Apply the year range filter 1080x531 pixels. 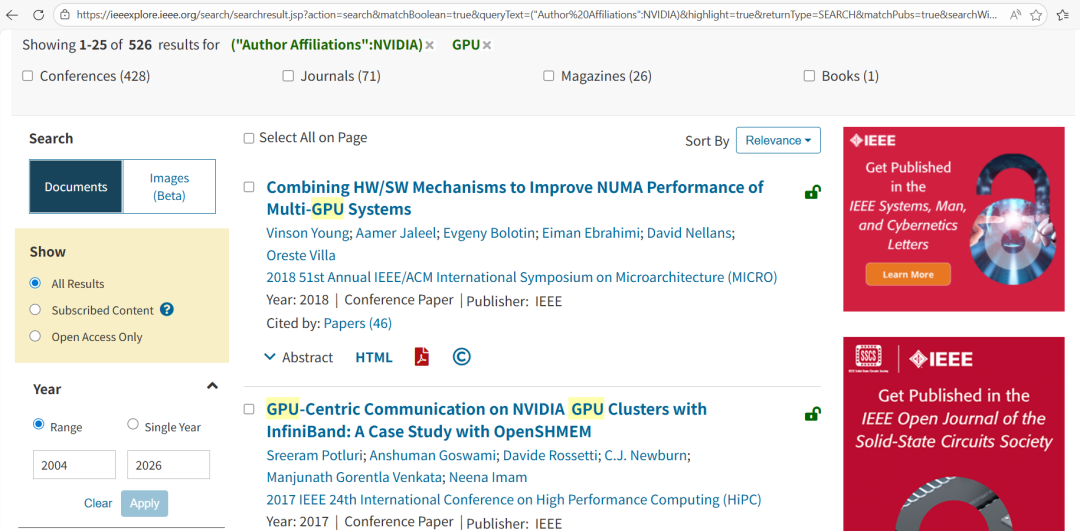145,503
